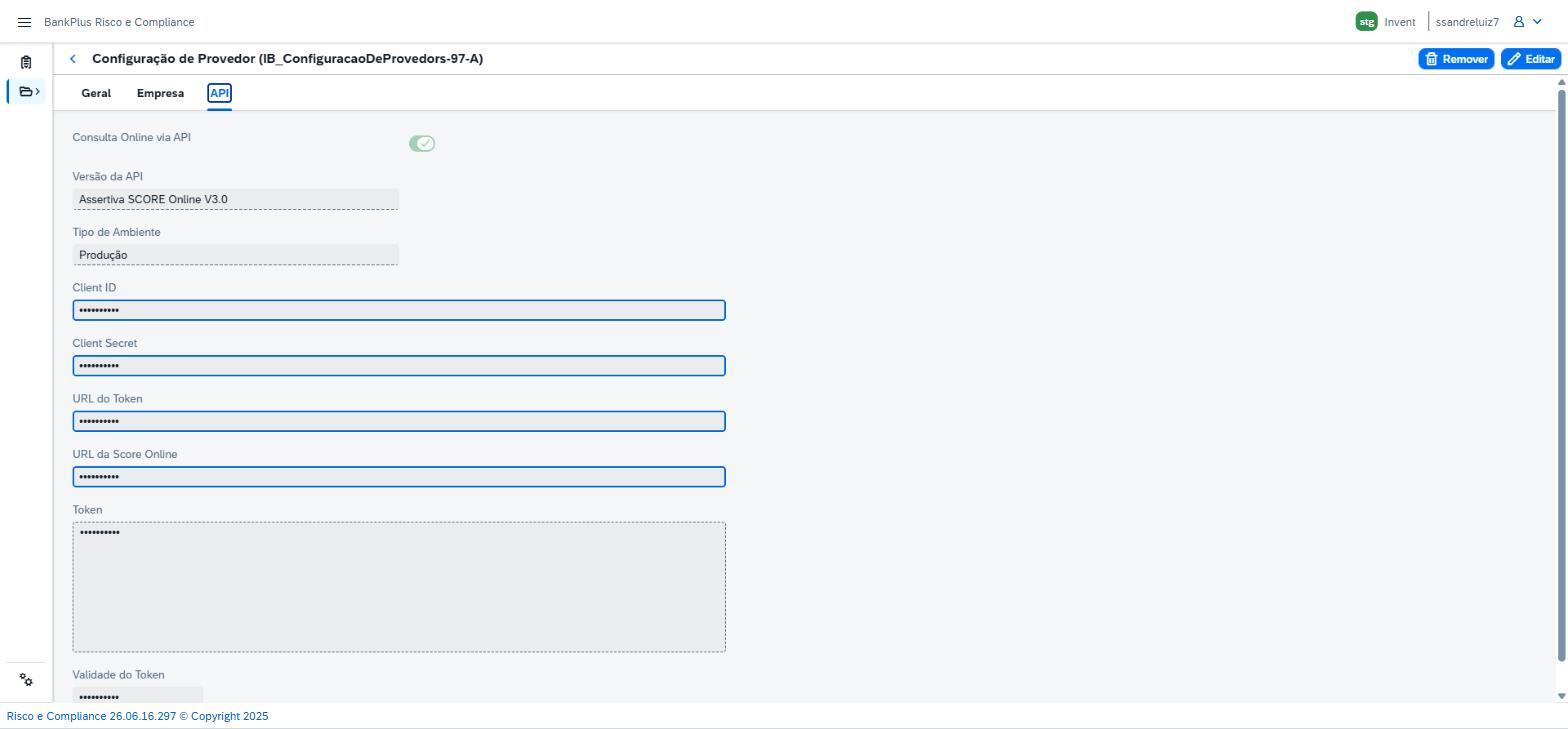This screenshot has width=1568, height=729.
Task: Expand the user account dropdown chevron
Action: pyautogui.click(x=1537, y=22)
